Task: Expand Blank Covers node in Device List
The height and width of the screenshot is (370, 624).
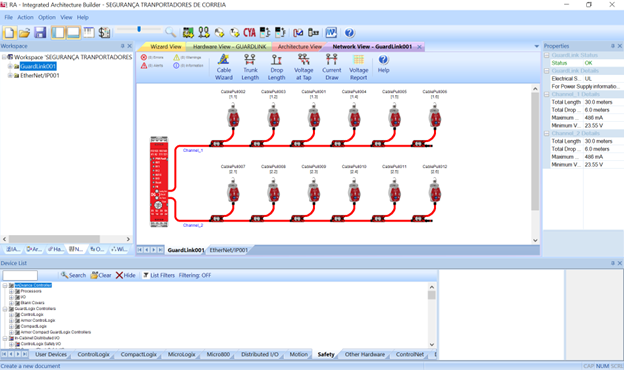Action: point(12,303)
